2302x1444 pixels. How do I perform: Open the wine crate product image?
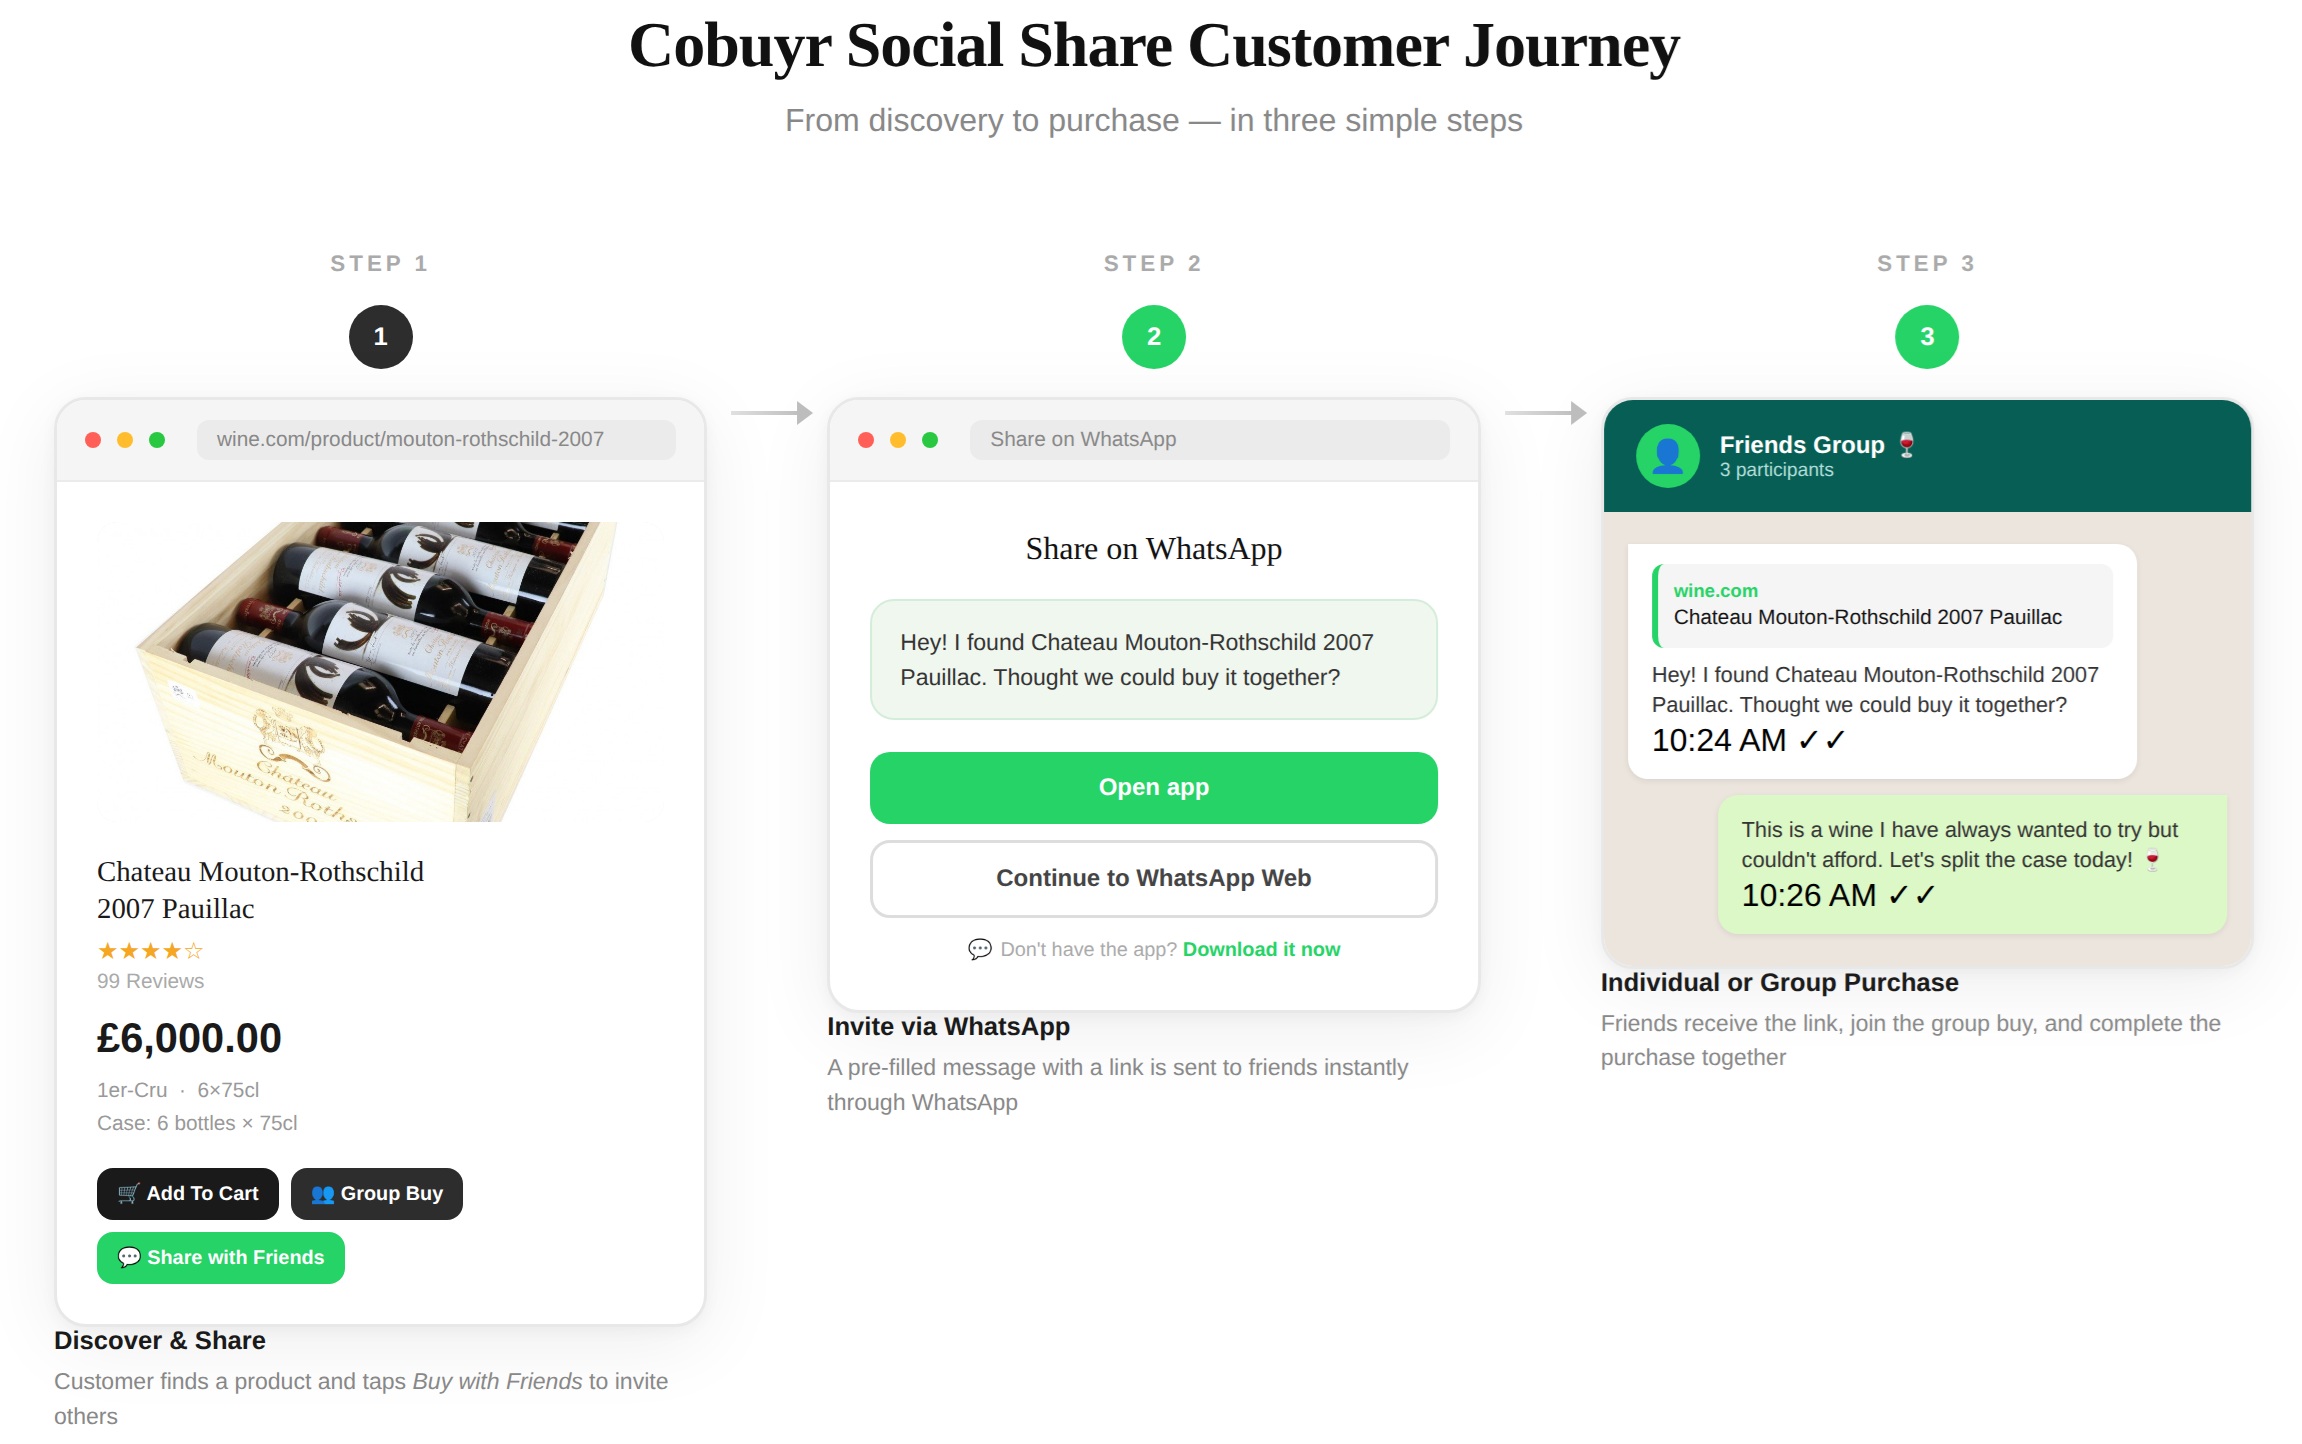[380, 672]
